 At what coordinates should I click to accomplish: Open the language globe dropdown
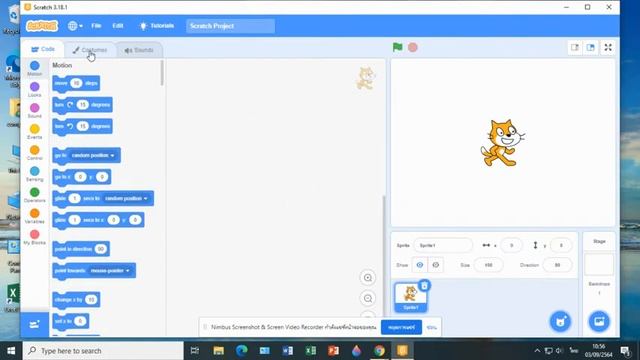point(75,26)
